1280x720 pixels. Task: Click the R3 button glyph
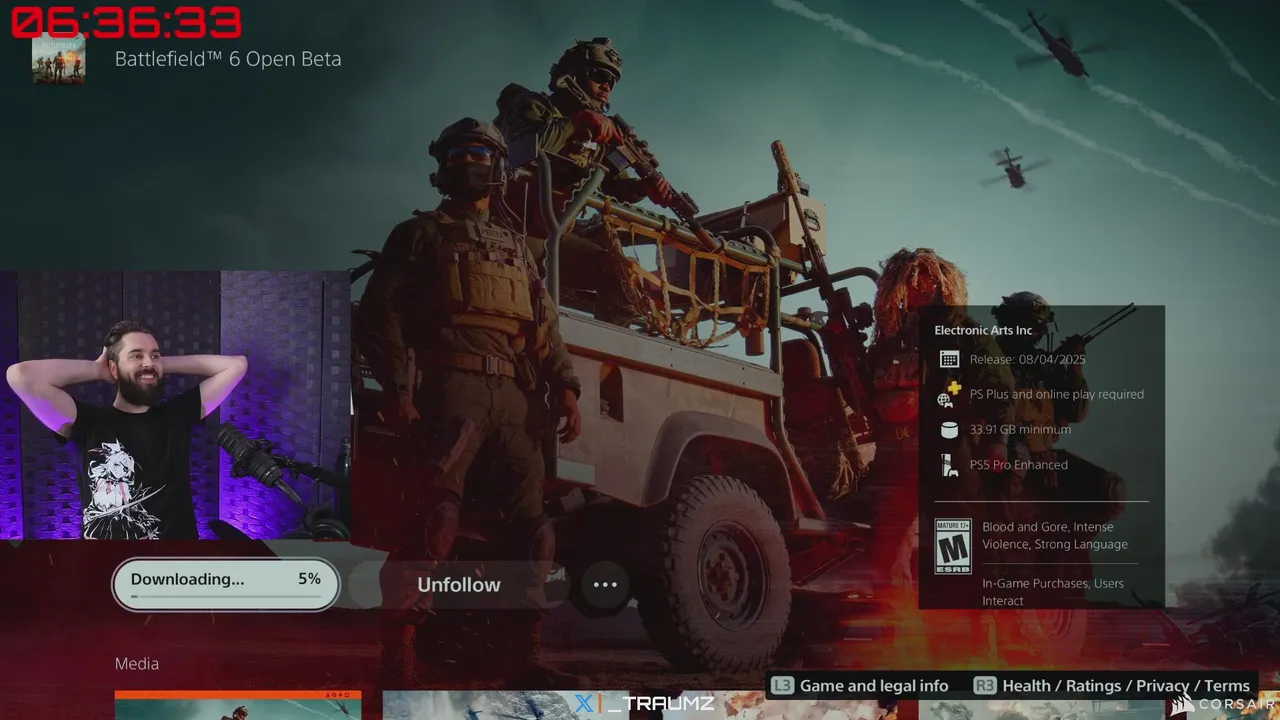[x=985, y=686]
